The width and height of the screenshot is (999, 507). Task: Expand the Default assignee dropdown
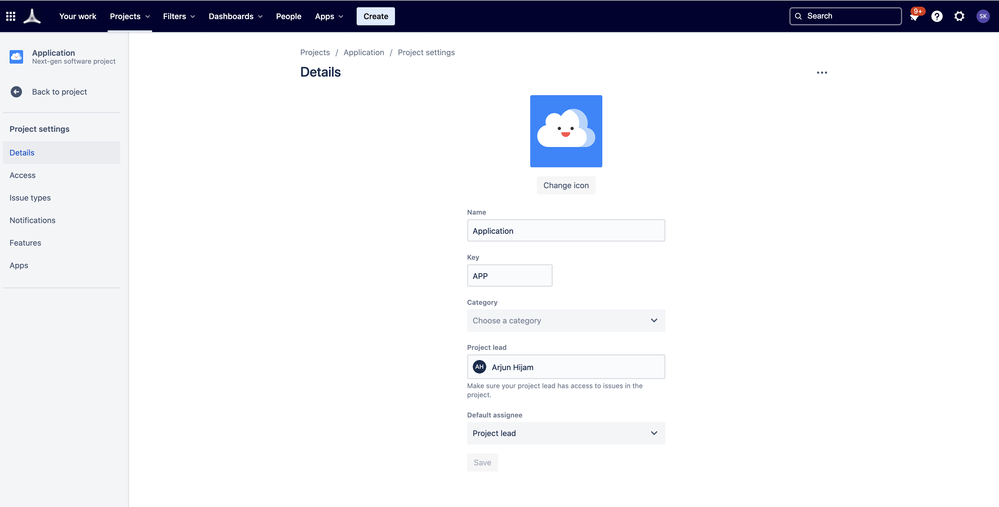(x=566, y=433)
